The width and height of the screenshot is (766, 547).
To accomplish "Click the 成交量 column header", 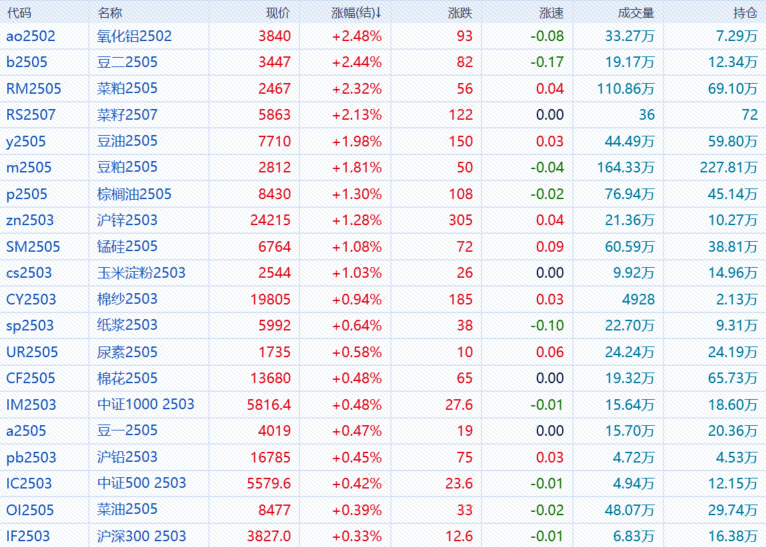I will [636, 12].
